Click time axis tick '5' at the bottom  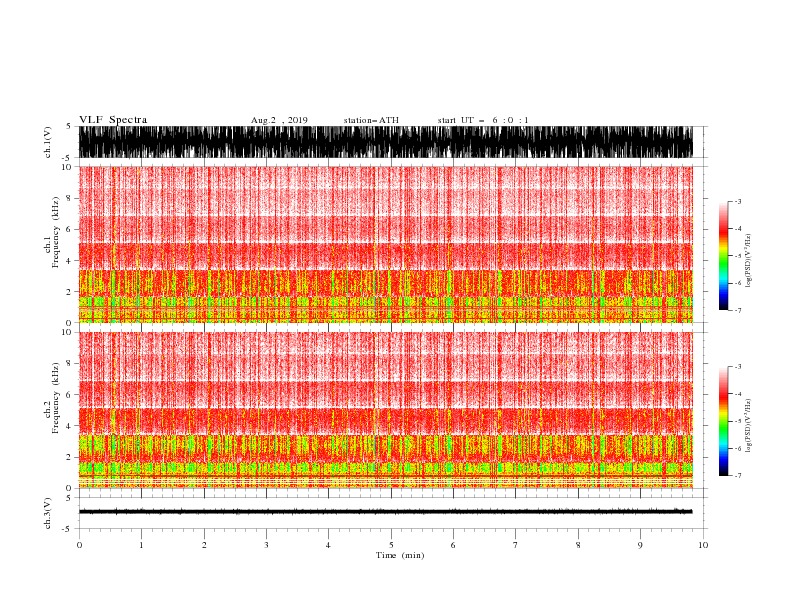click(x=391, y=545)
